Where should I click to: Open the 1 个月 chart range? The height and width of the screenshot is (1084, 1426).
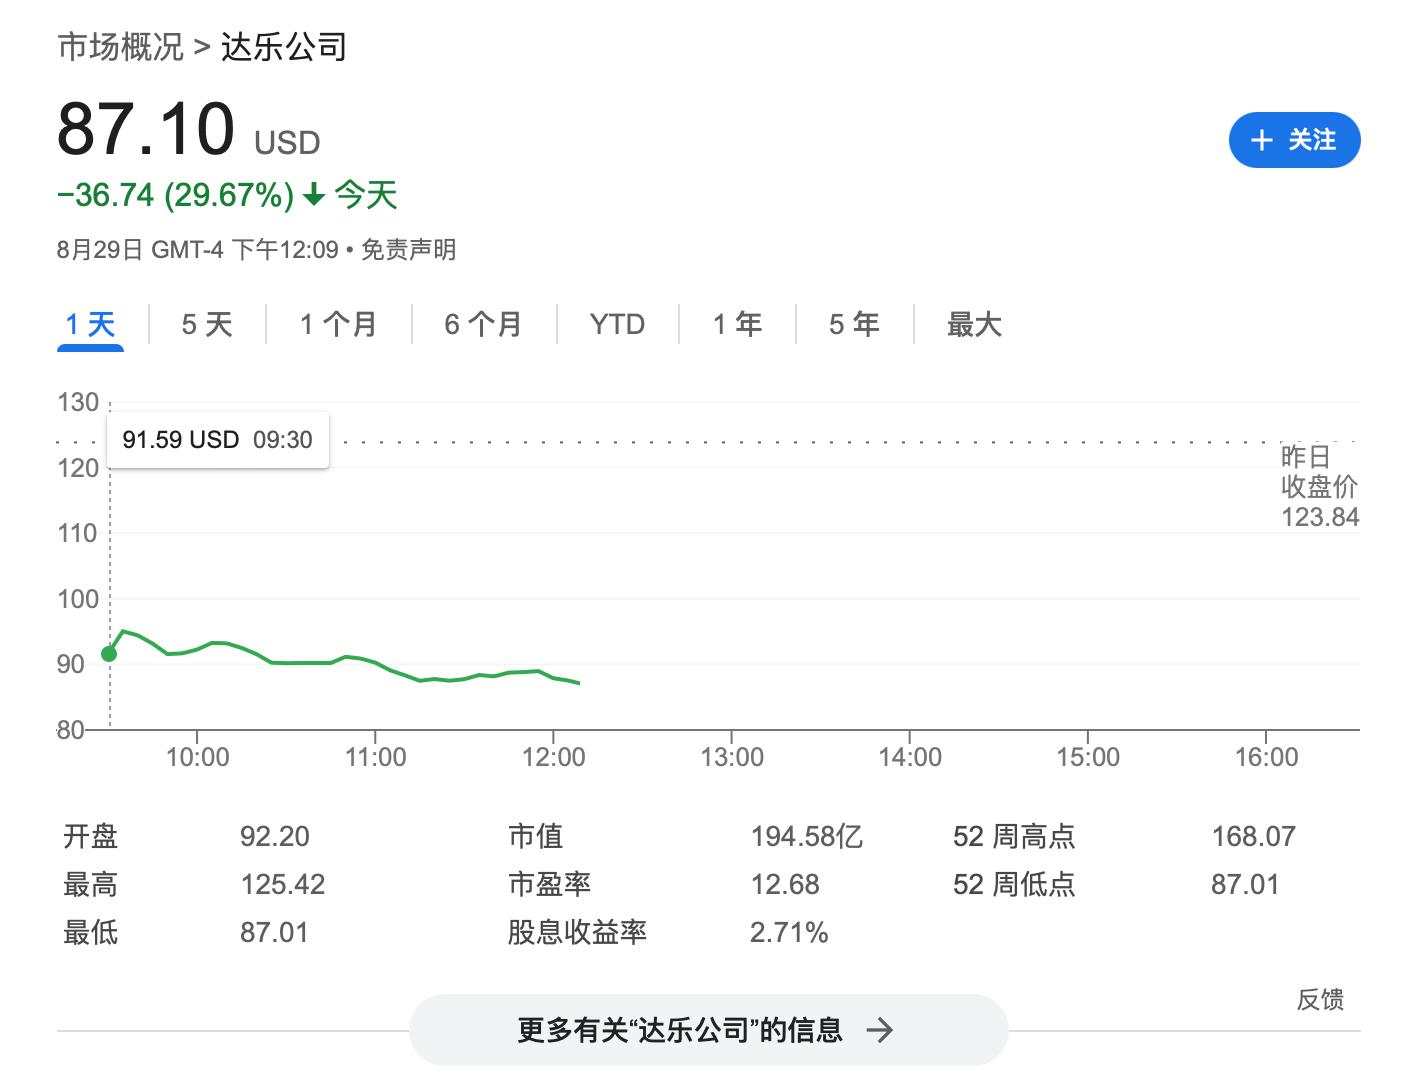339,324
